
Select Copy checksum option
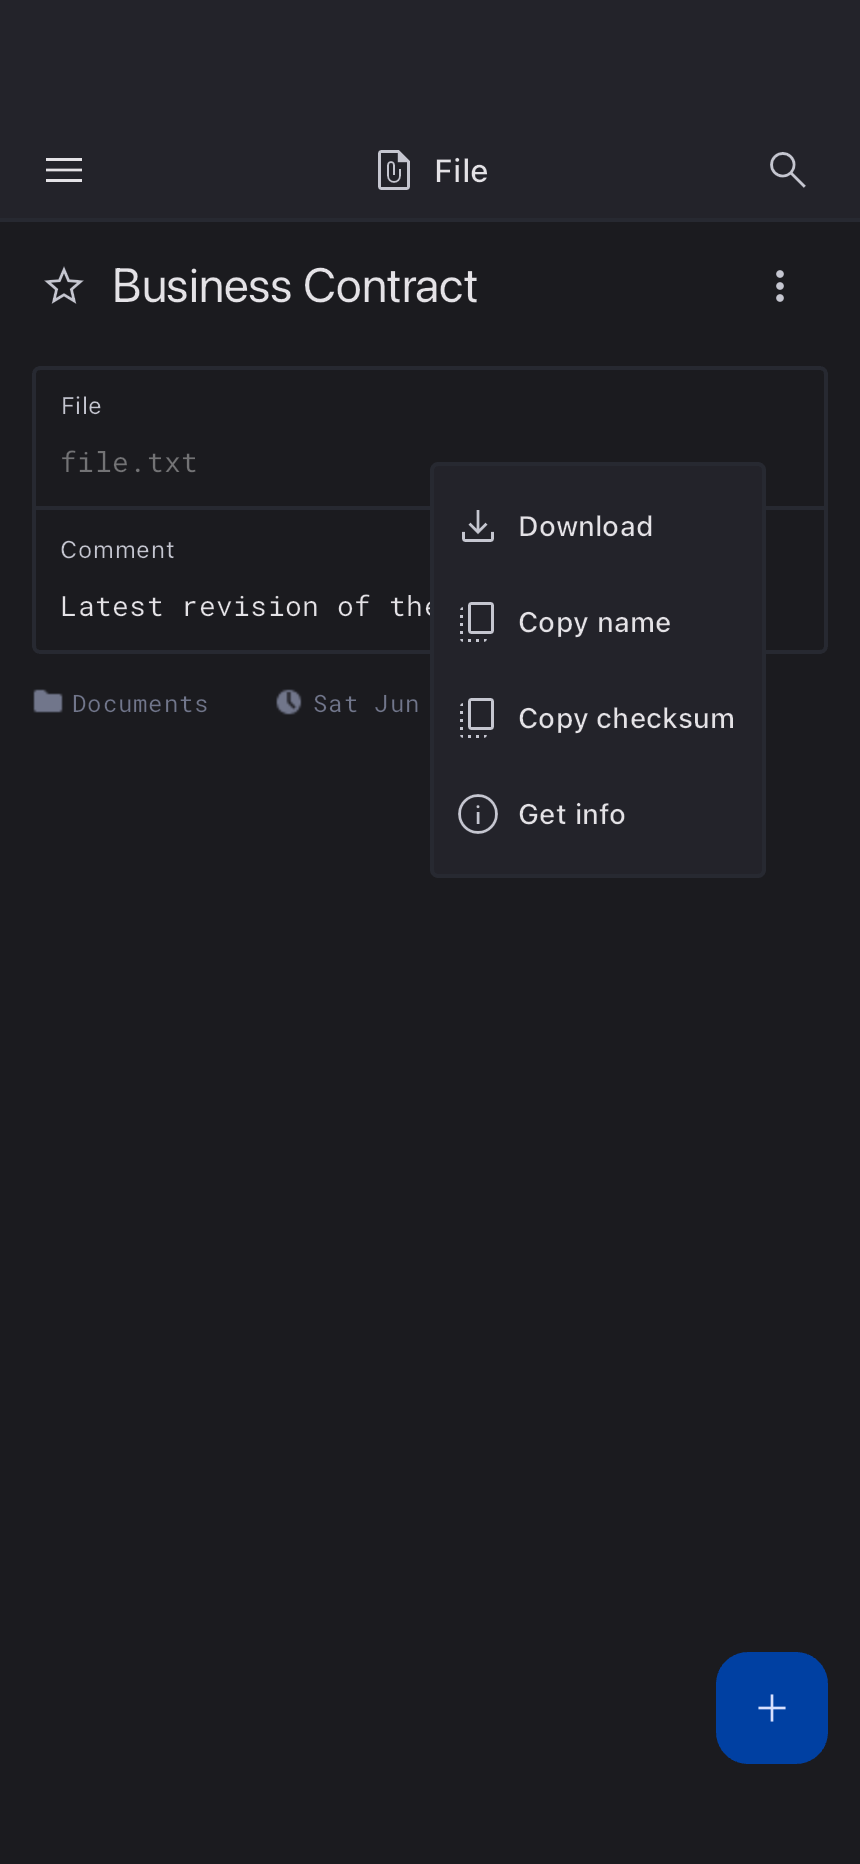click(x=626, y=718)
